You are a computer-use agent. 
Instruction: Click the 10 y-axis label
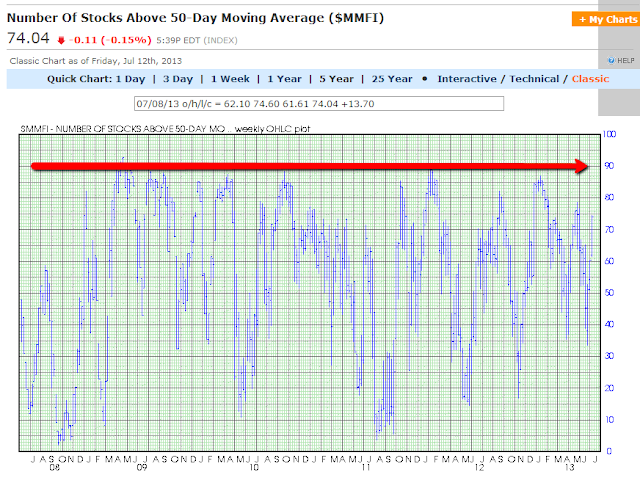609,419
